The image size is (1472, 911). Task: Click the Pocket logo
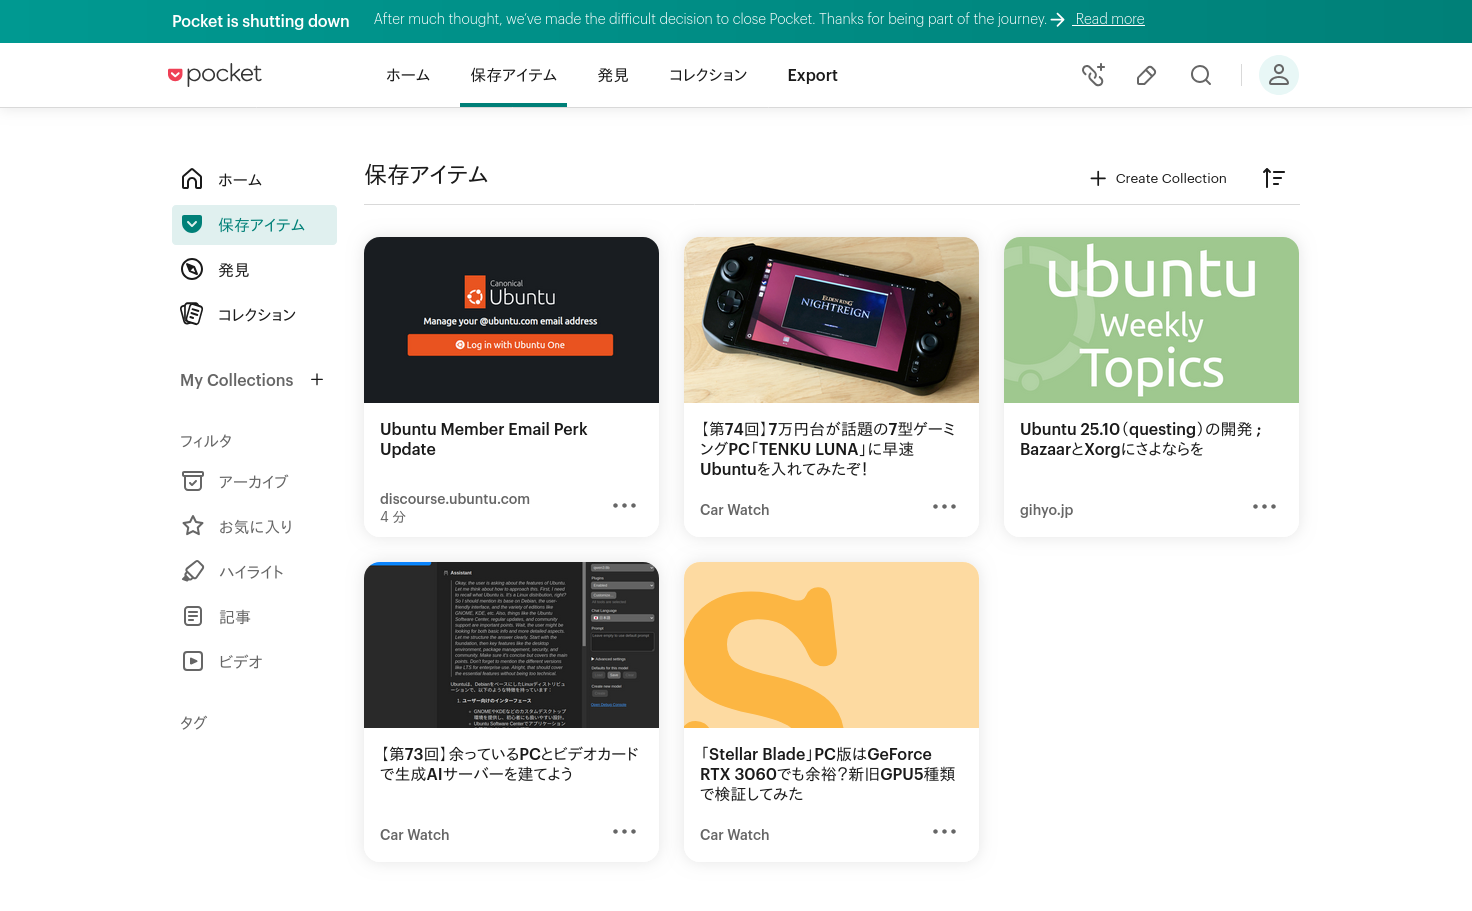(x=214, y=75)
